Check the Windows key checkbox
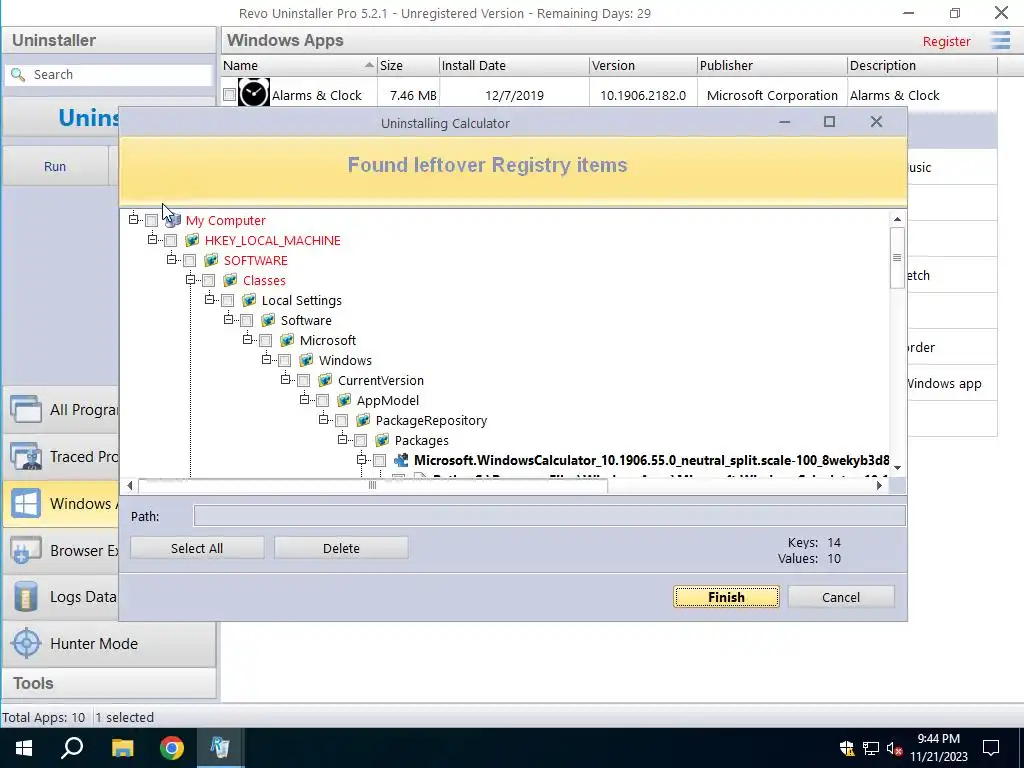The height and width of the screenshot is (768, 1024). click(x=284, y=361)
